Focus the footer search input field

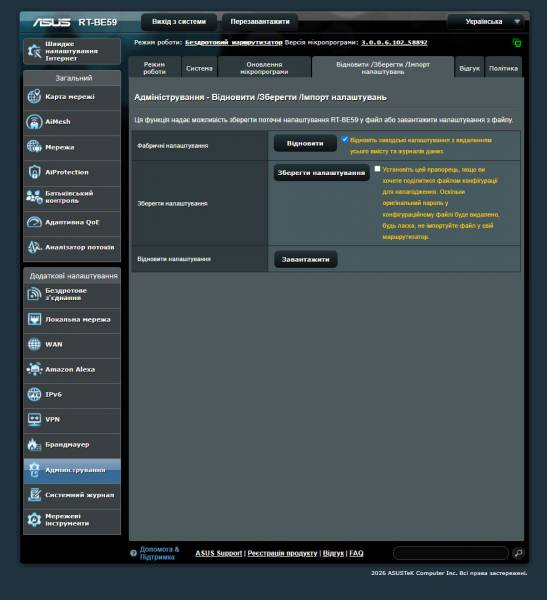click(451, 553)
